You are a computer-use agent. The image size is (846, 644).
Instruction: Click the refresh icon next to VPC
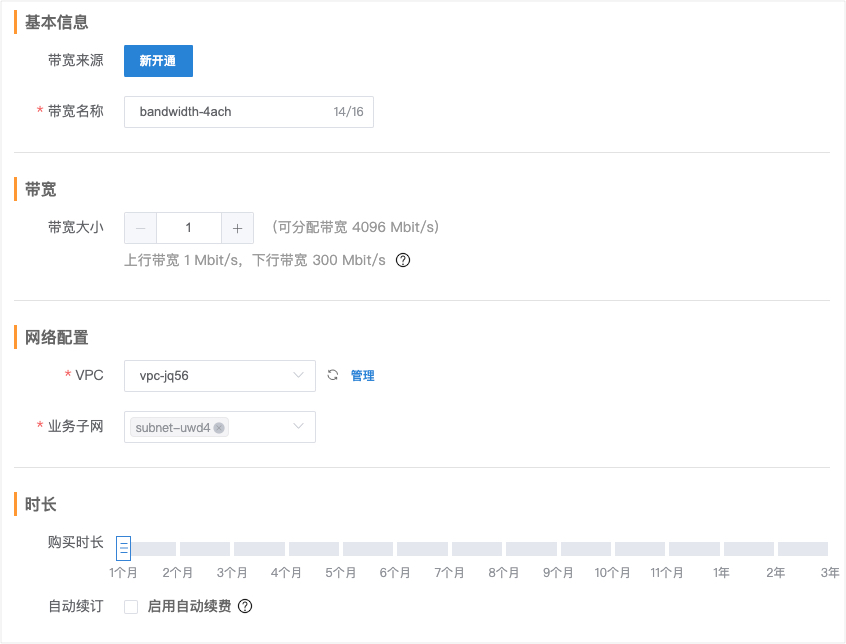pos(334,375)
